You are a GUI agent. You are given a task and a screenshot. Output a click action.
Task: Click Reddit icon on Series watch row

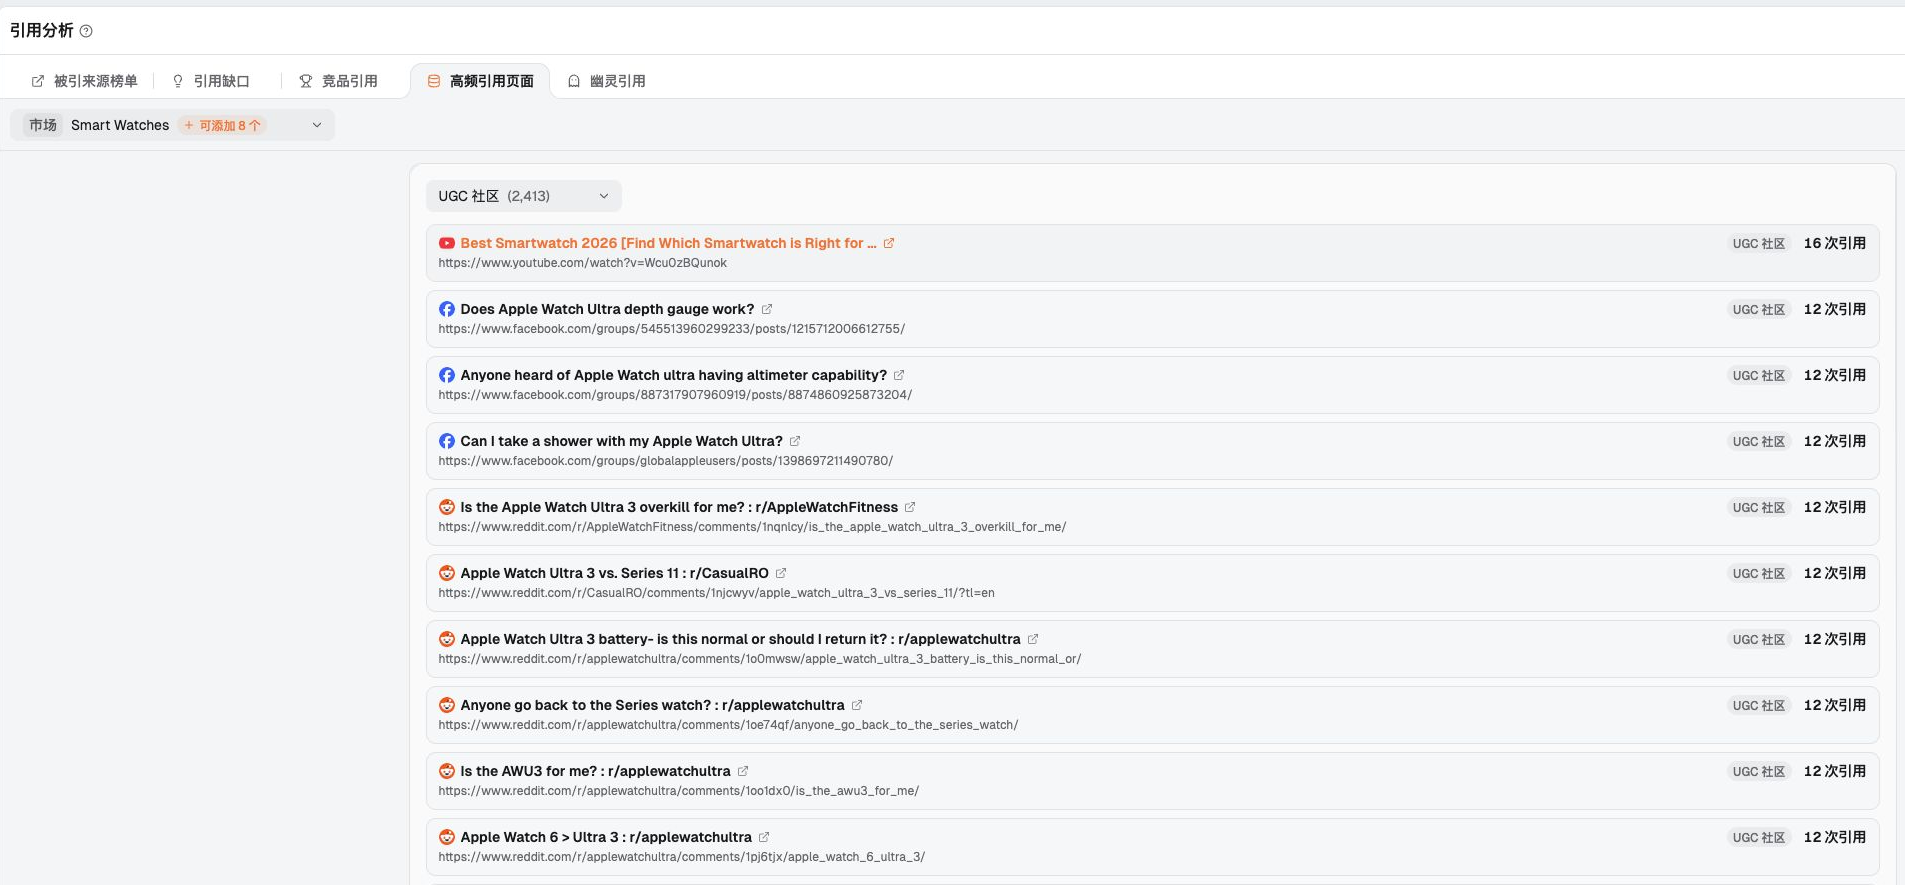click(x=447, y=705)
